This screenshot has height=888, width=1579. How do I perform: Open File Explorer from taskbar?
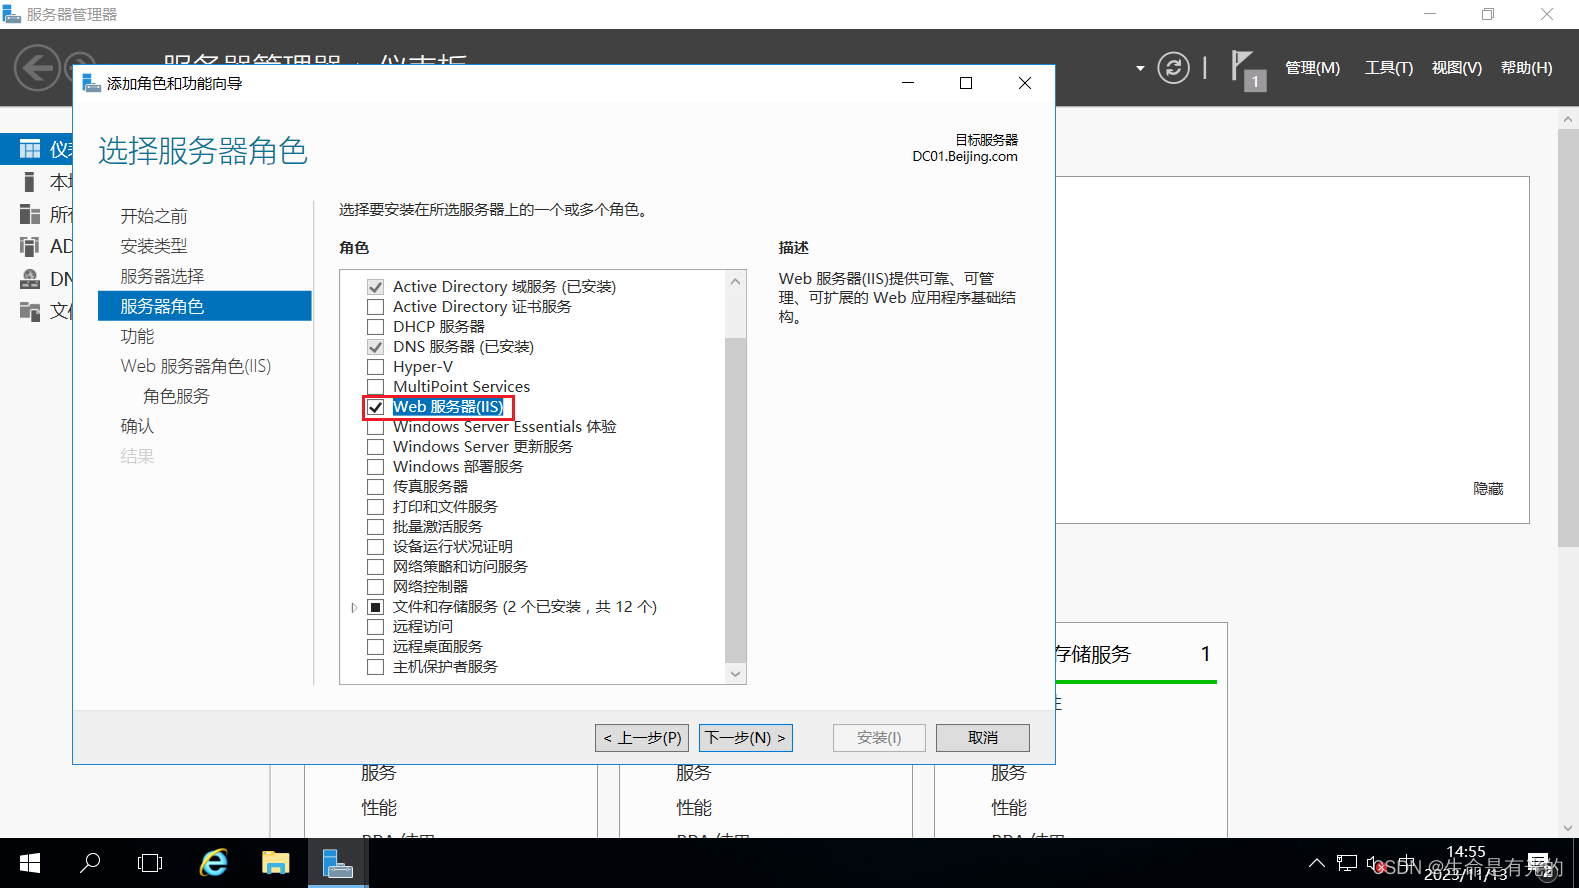[x=276, y=863]
